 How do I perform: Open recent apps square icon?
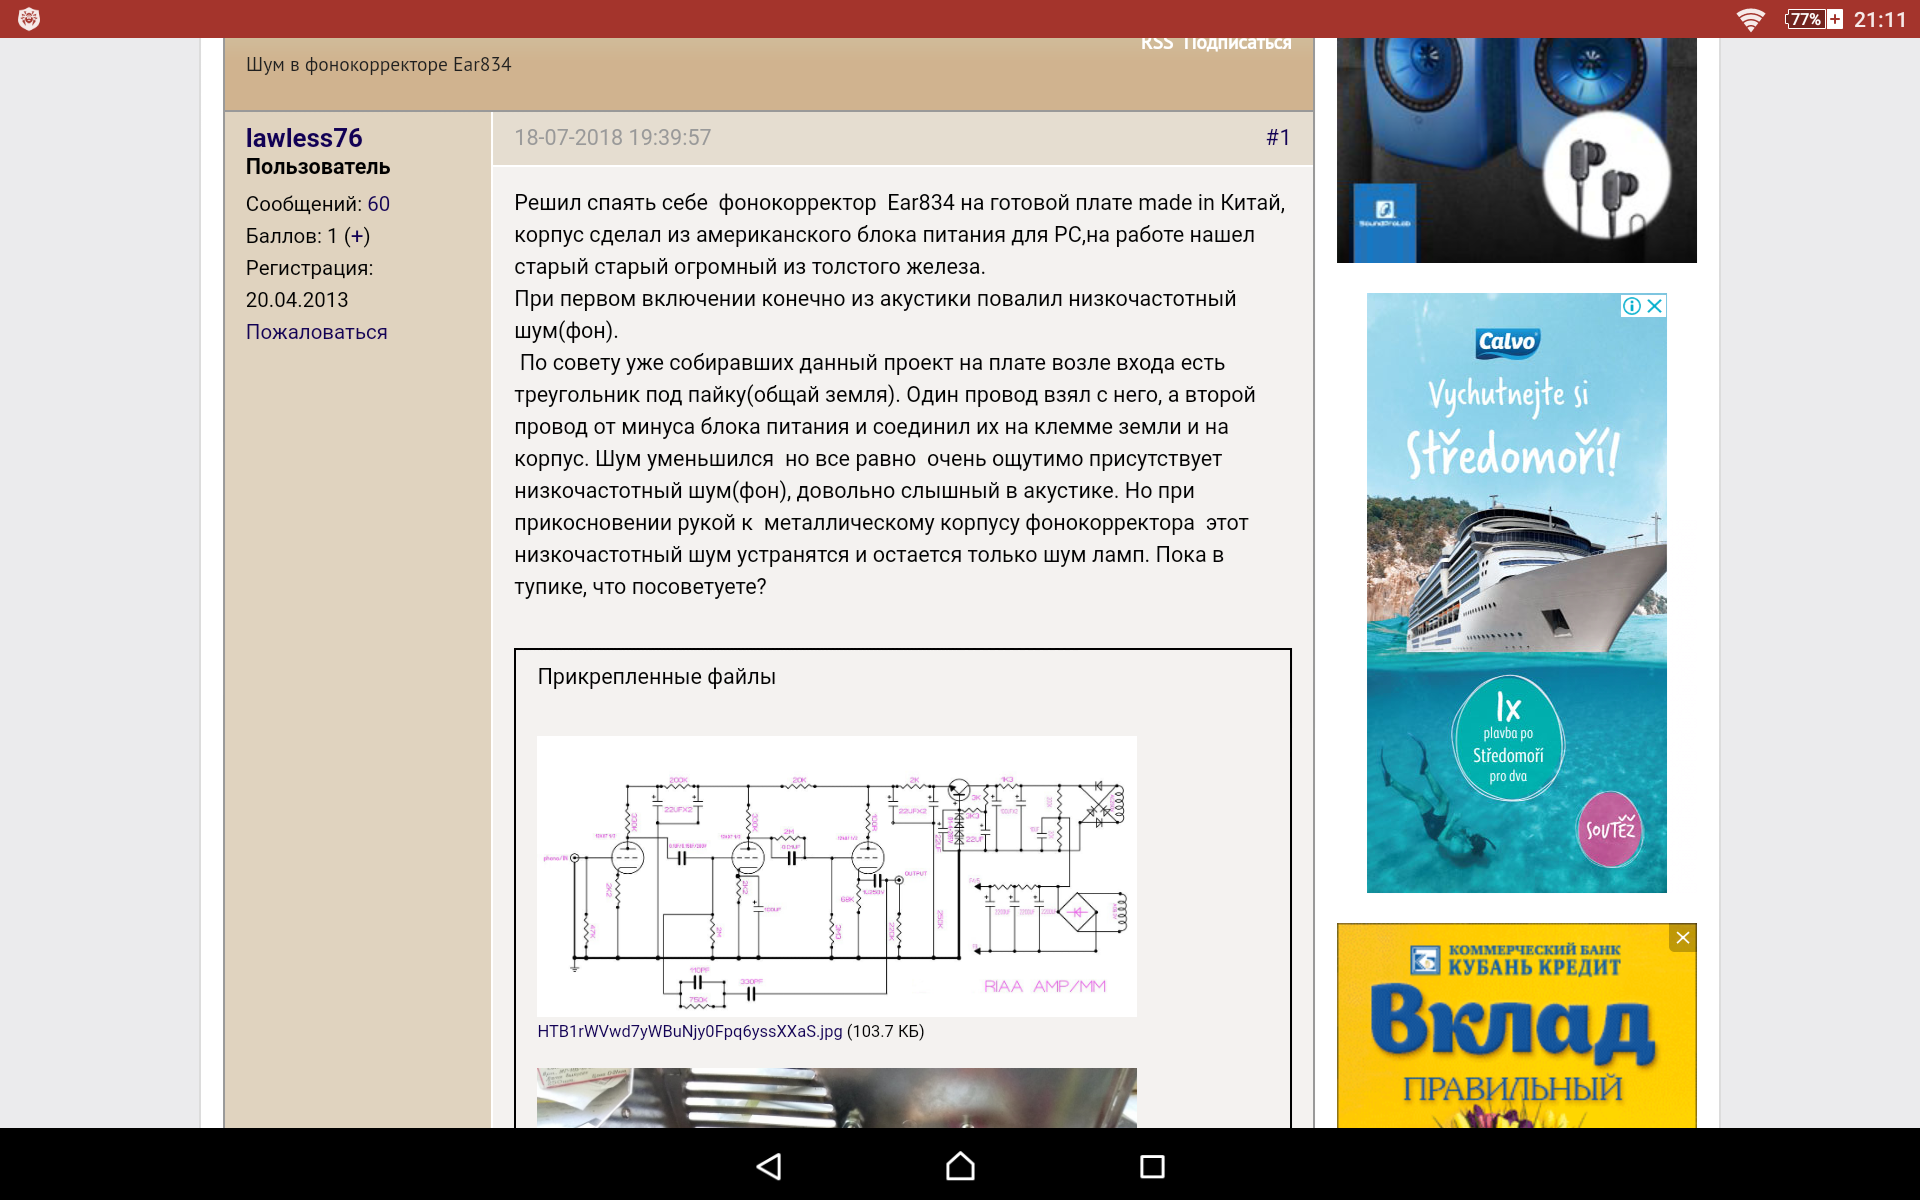(x=1152, y=1166)
